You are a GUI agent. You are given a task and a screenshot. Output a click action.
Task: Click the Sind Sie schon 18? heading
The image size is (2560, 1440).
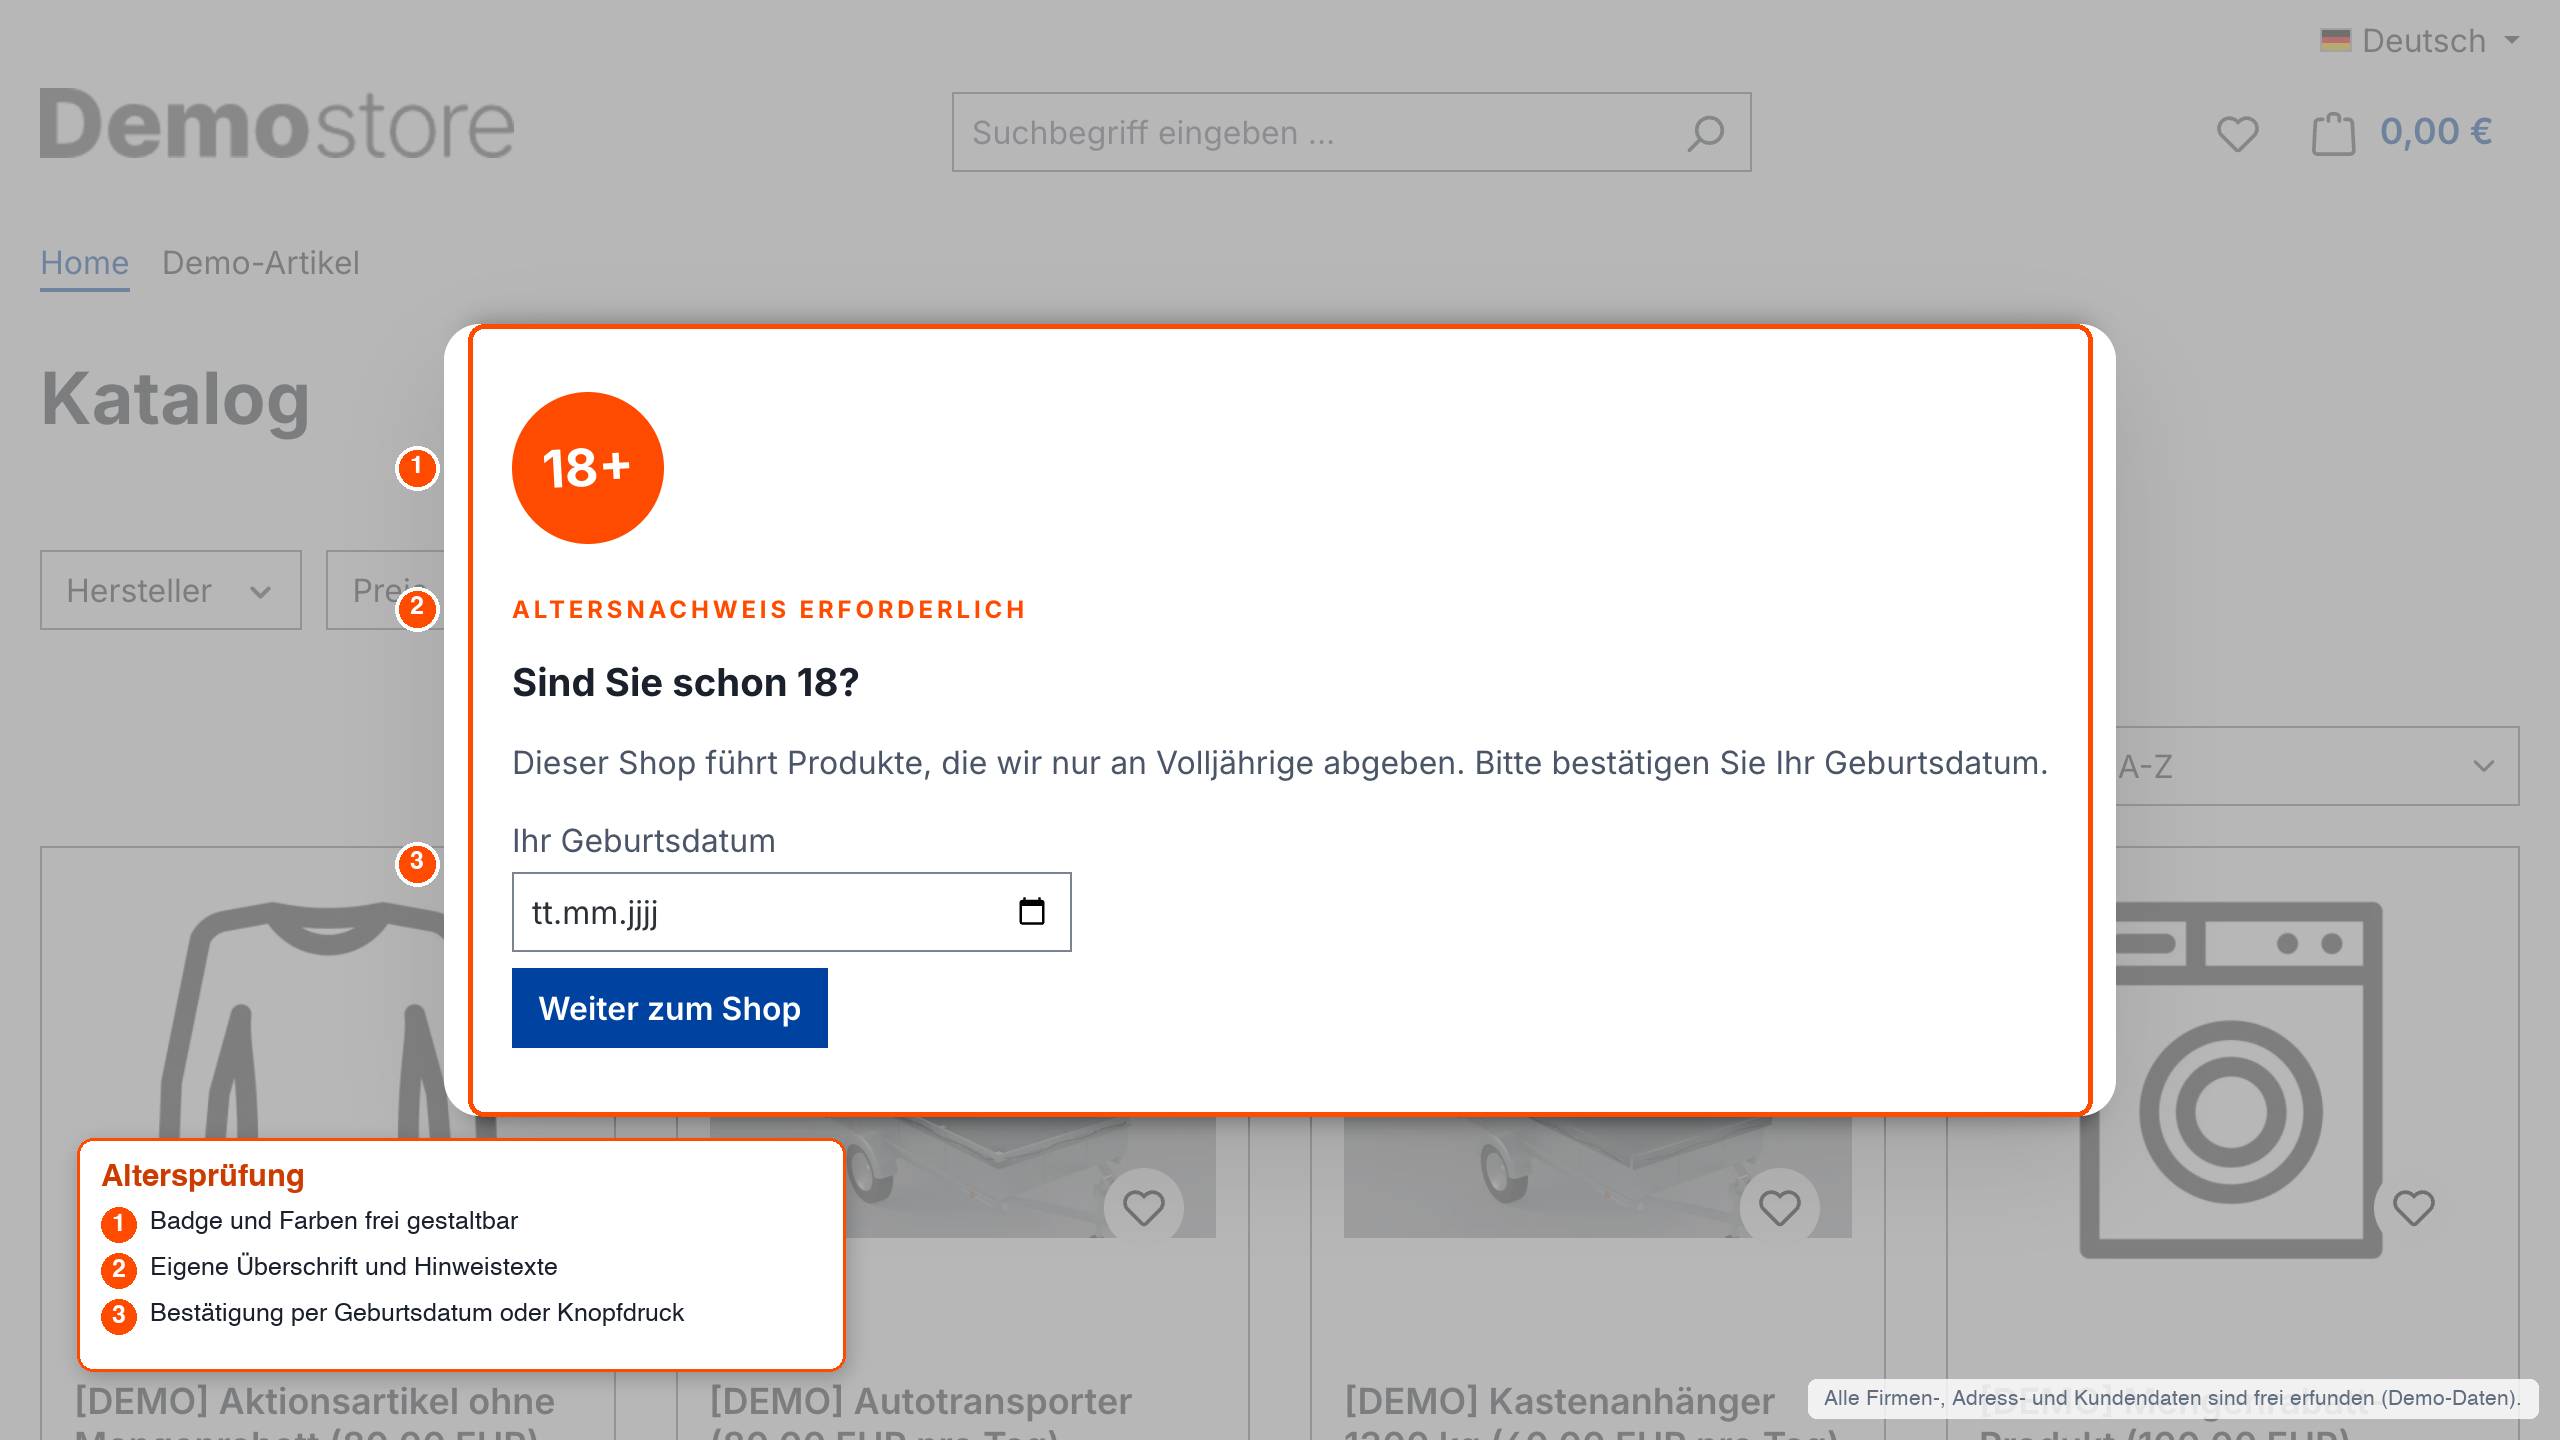(685, 682)
